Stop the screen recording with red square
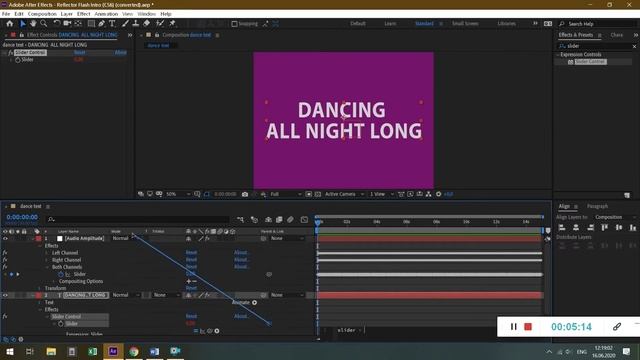The width and height of the screenshot is (640, 360). click(528, 327)
